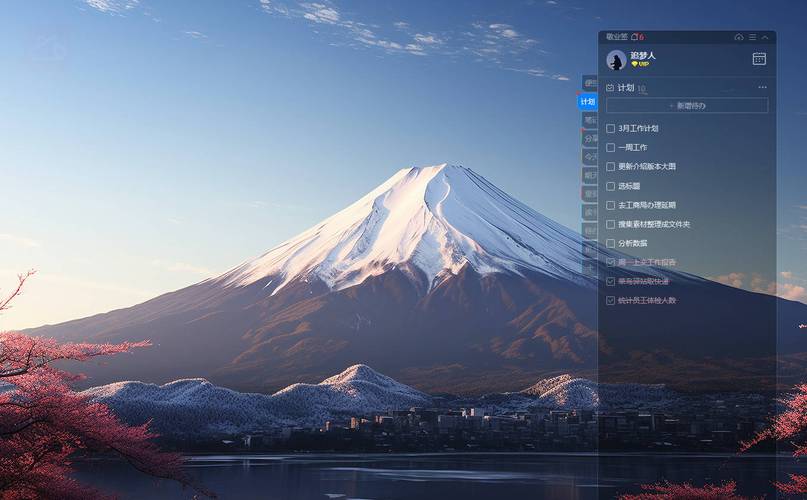Check the 3月工作计划 checkbox
The width and height of the screenshot is (807, 500).
pyautogui.click(x=611, y=129)
